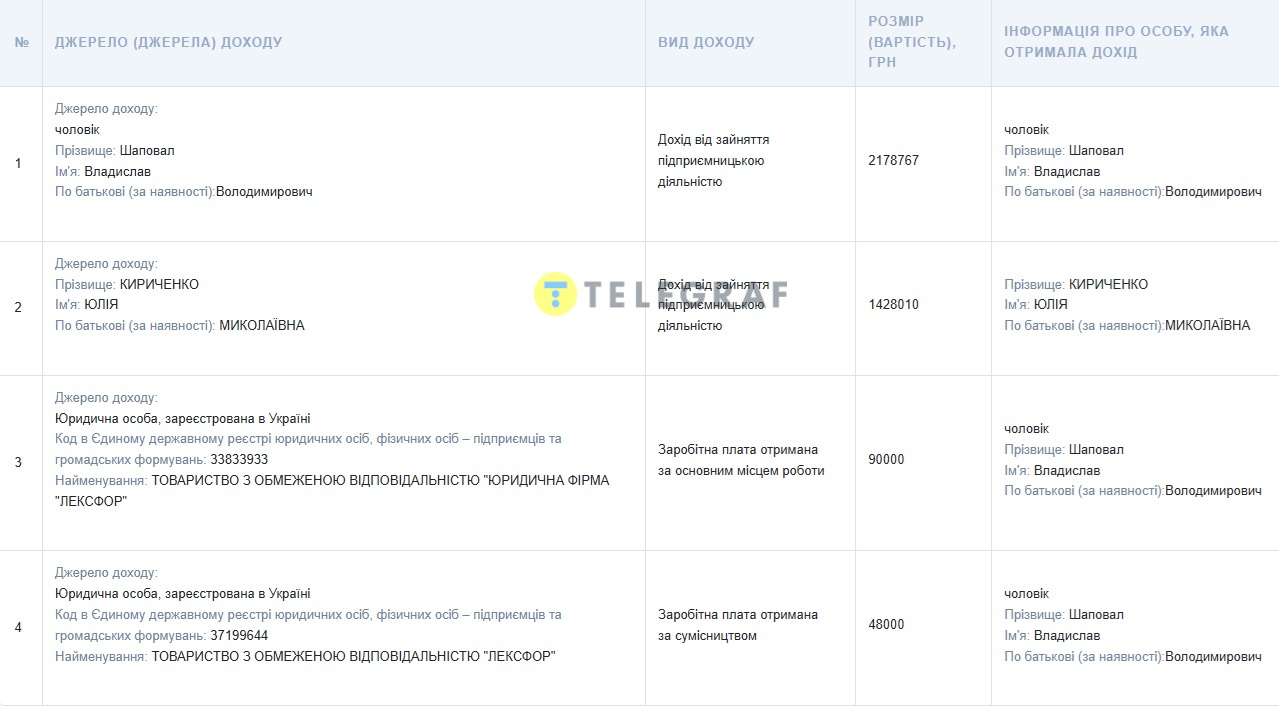The height and width of the screenshot is (709, 1279).
Task: Click surname КИРИЧЕНКО in income source column
Action: [x=159, y=285]
